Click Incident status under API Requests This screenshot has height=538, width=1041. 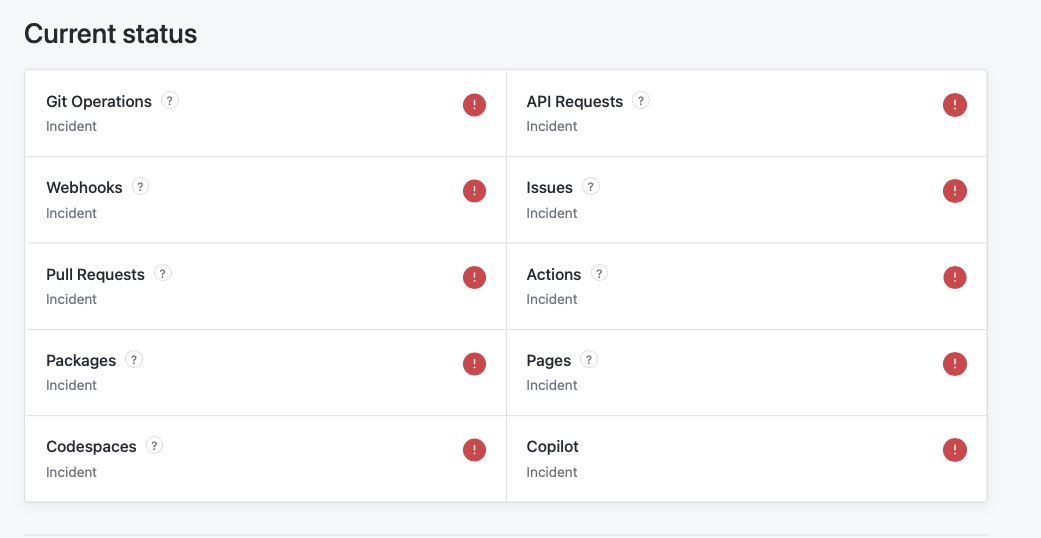click(x=552, y=126)
